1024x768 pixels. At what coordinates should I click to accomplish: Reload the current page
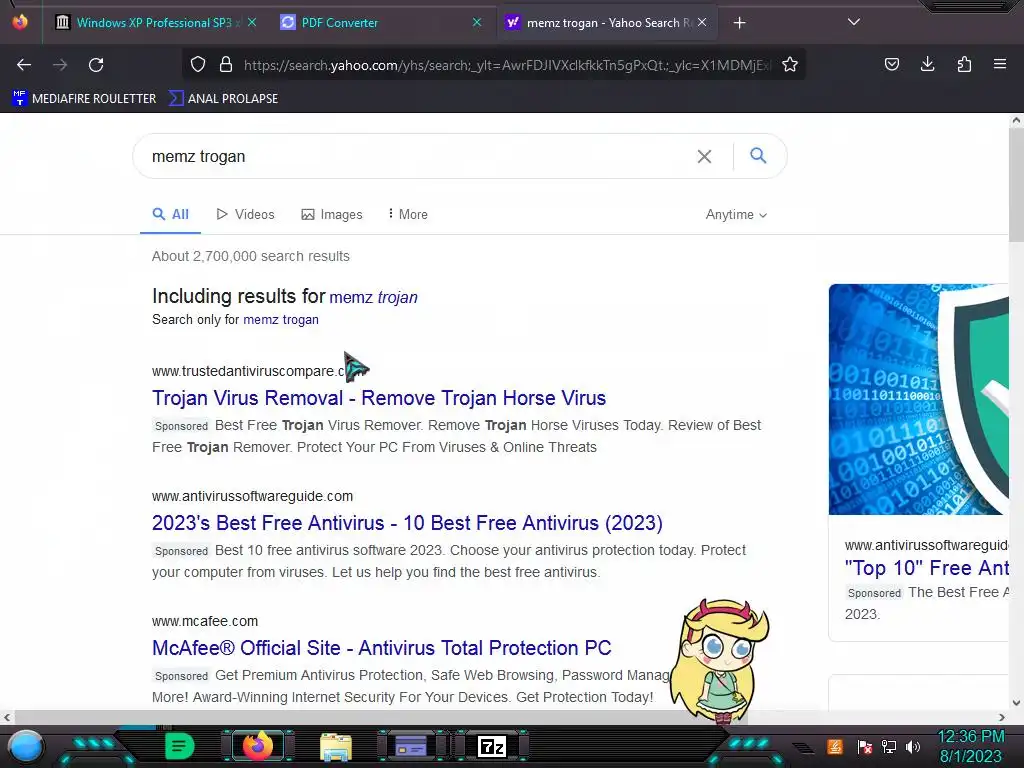click(x=96, y=65)
